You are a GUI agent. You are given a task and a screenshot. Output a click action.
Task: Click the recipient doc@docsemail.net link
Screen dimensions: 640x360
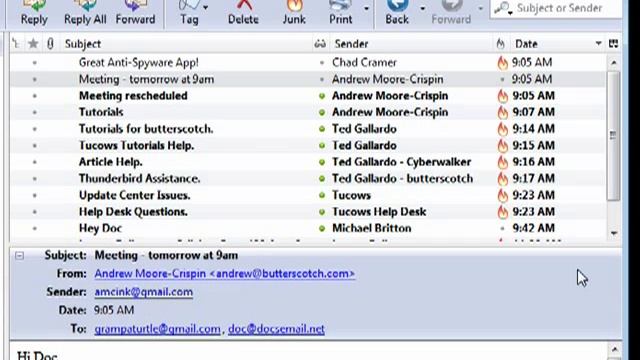(x=276, y=329)
